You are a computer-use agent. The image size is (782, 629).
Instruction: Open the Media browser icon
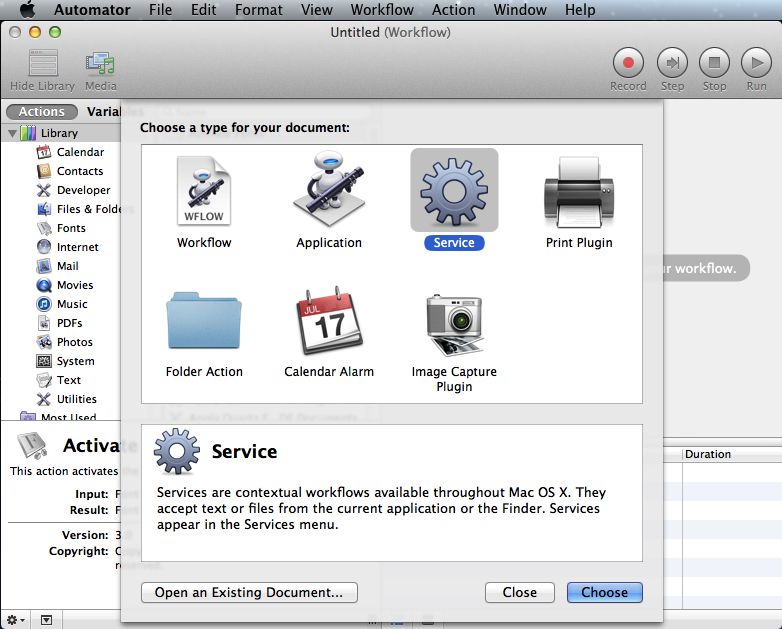(x=100, y=64)
